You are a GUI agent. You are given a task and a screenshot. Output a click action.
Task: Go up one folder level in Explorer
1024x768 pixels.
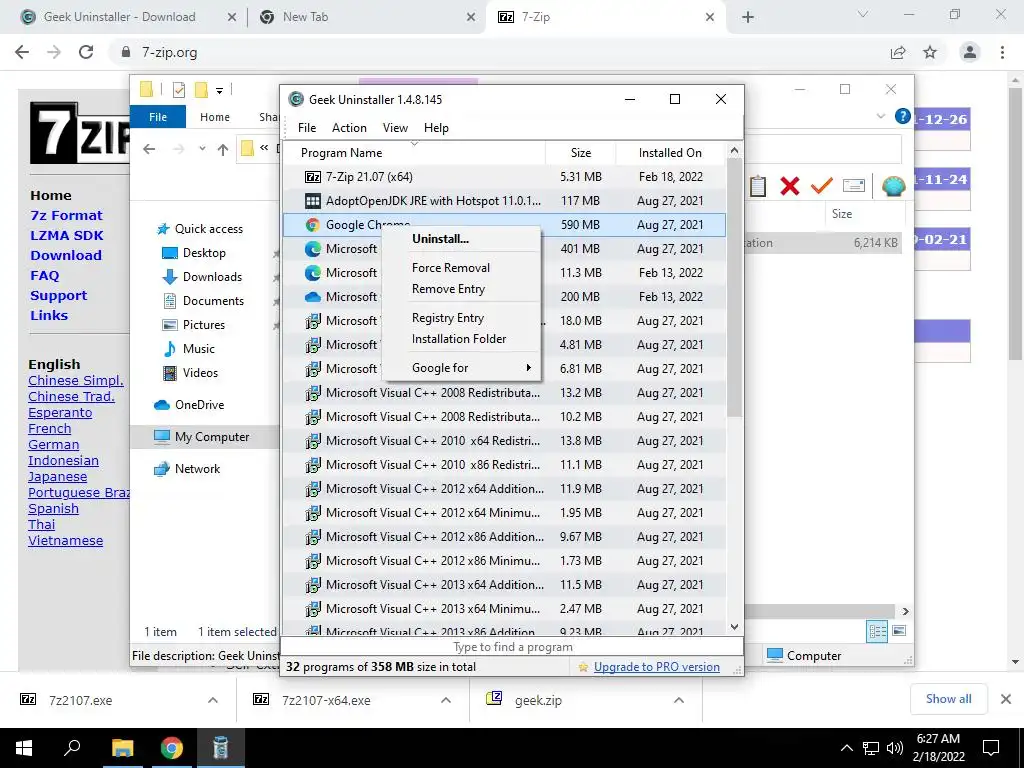pos(223,150)
